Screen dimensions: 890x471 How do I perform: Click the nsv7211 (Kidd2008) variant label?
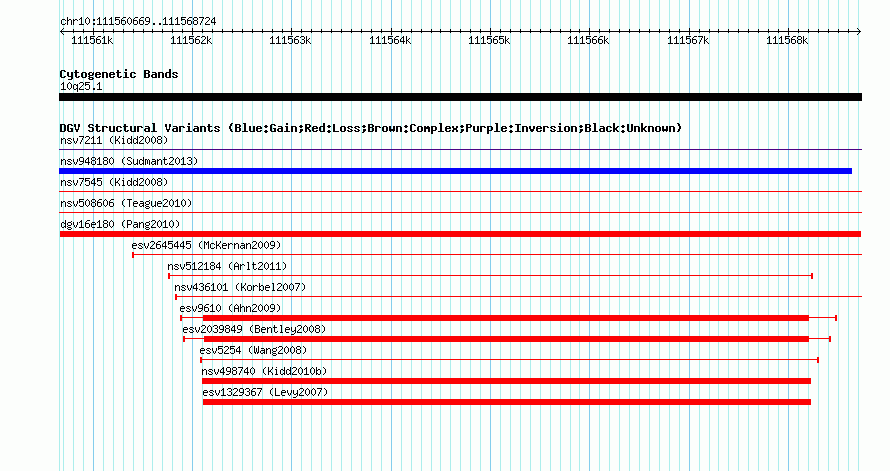pyautogui.click(x=114, y=140)
